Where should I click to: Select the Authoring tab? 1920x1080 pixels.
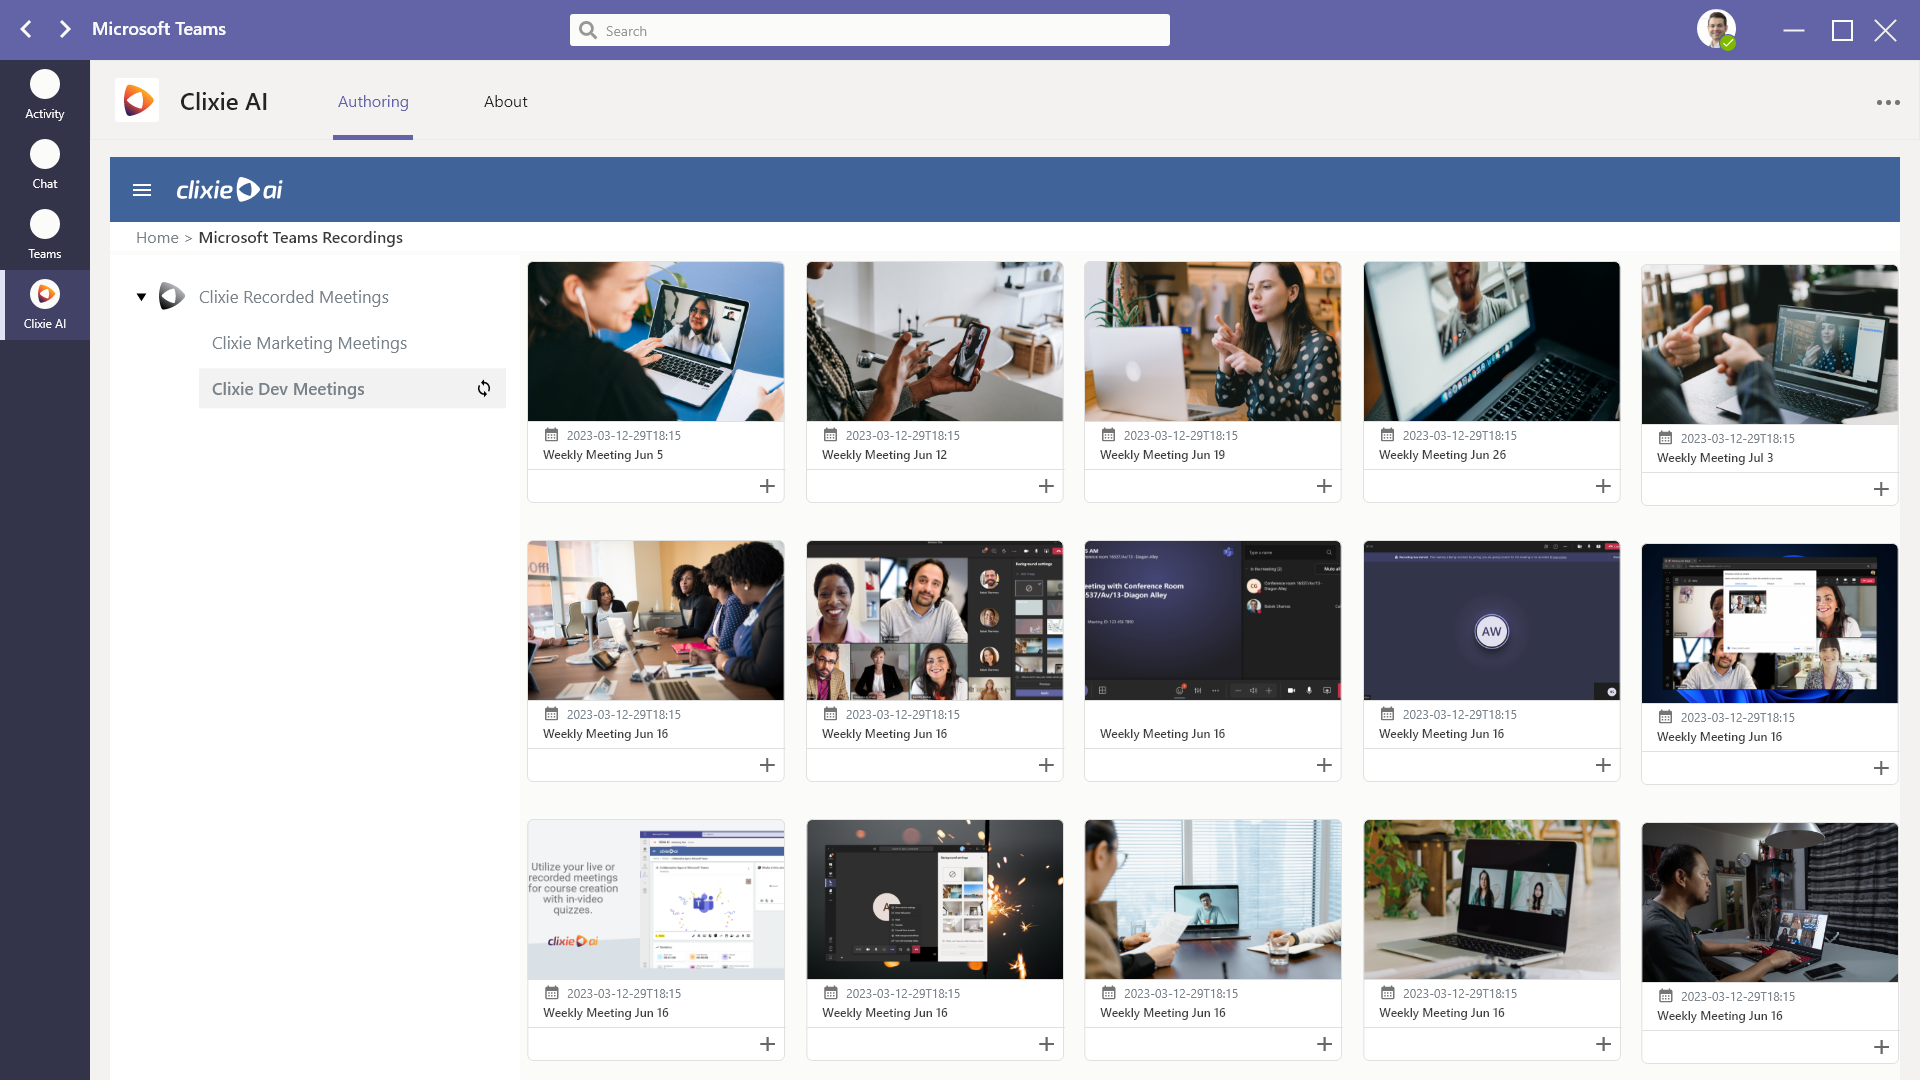point(372,101)
